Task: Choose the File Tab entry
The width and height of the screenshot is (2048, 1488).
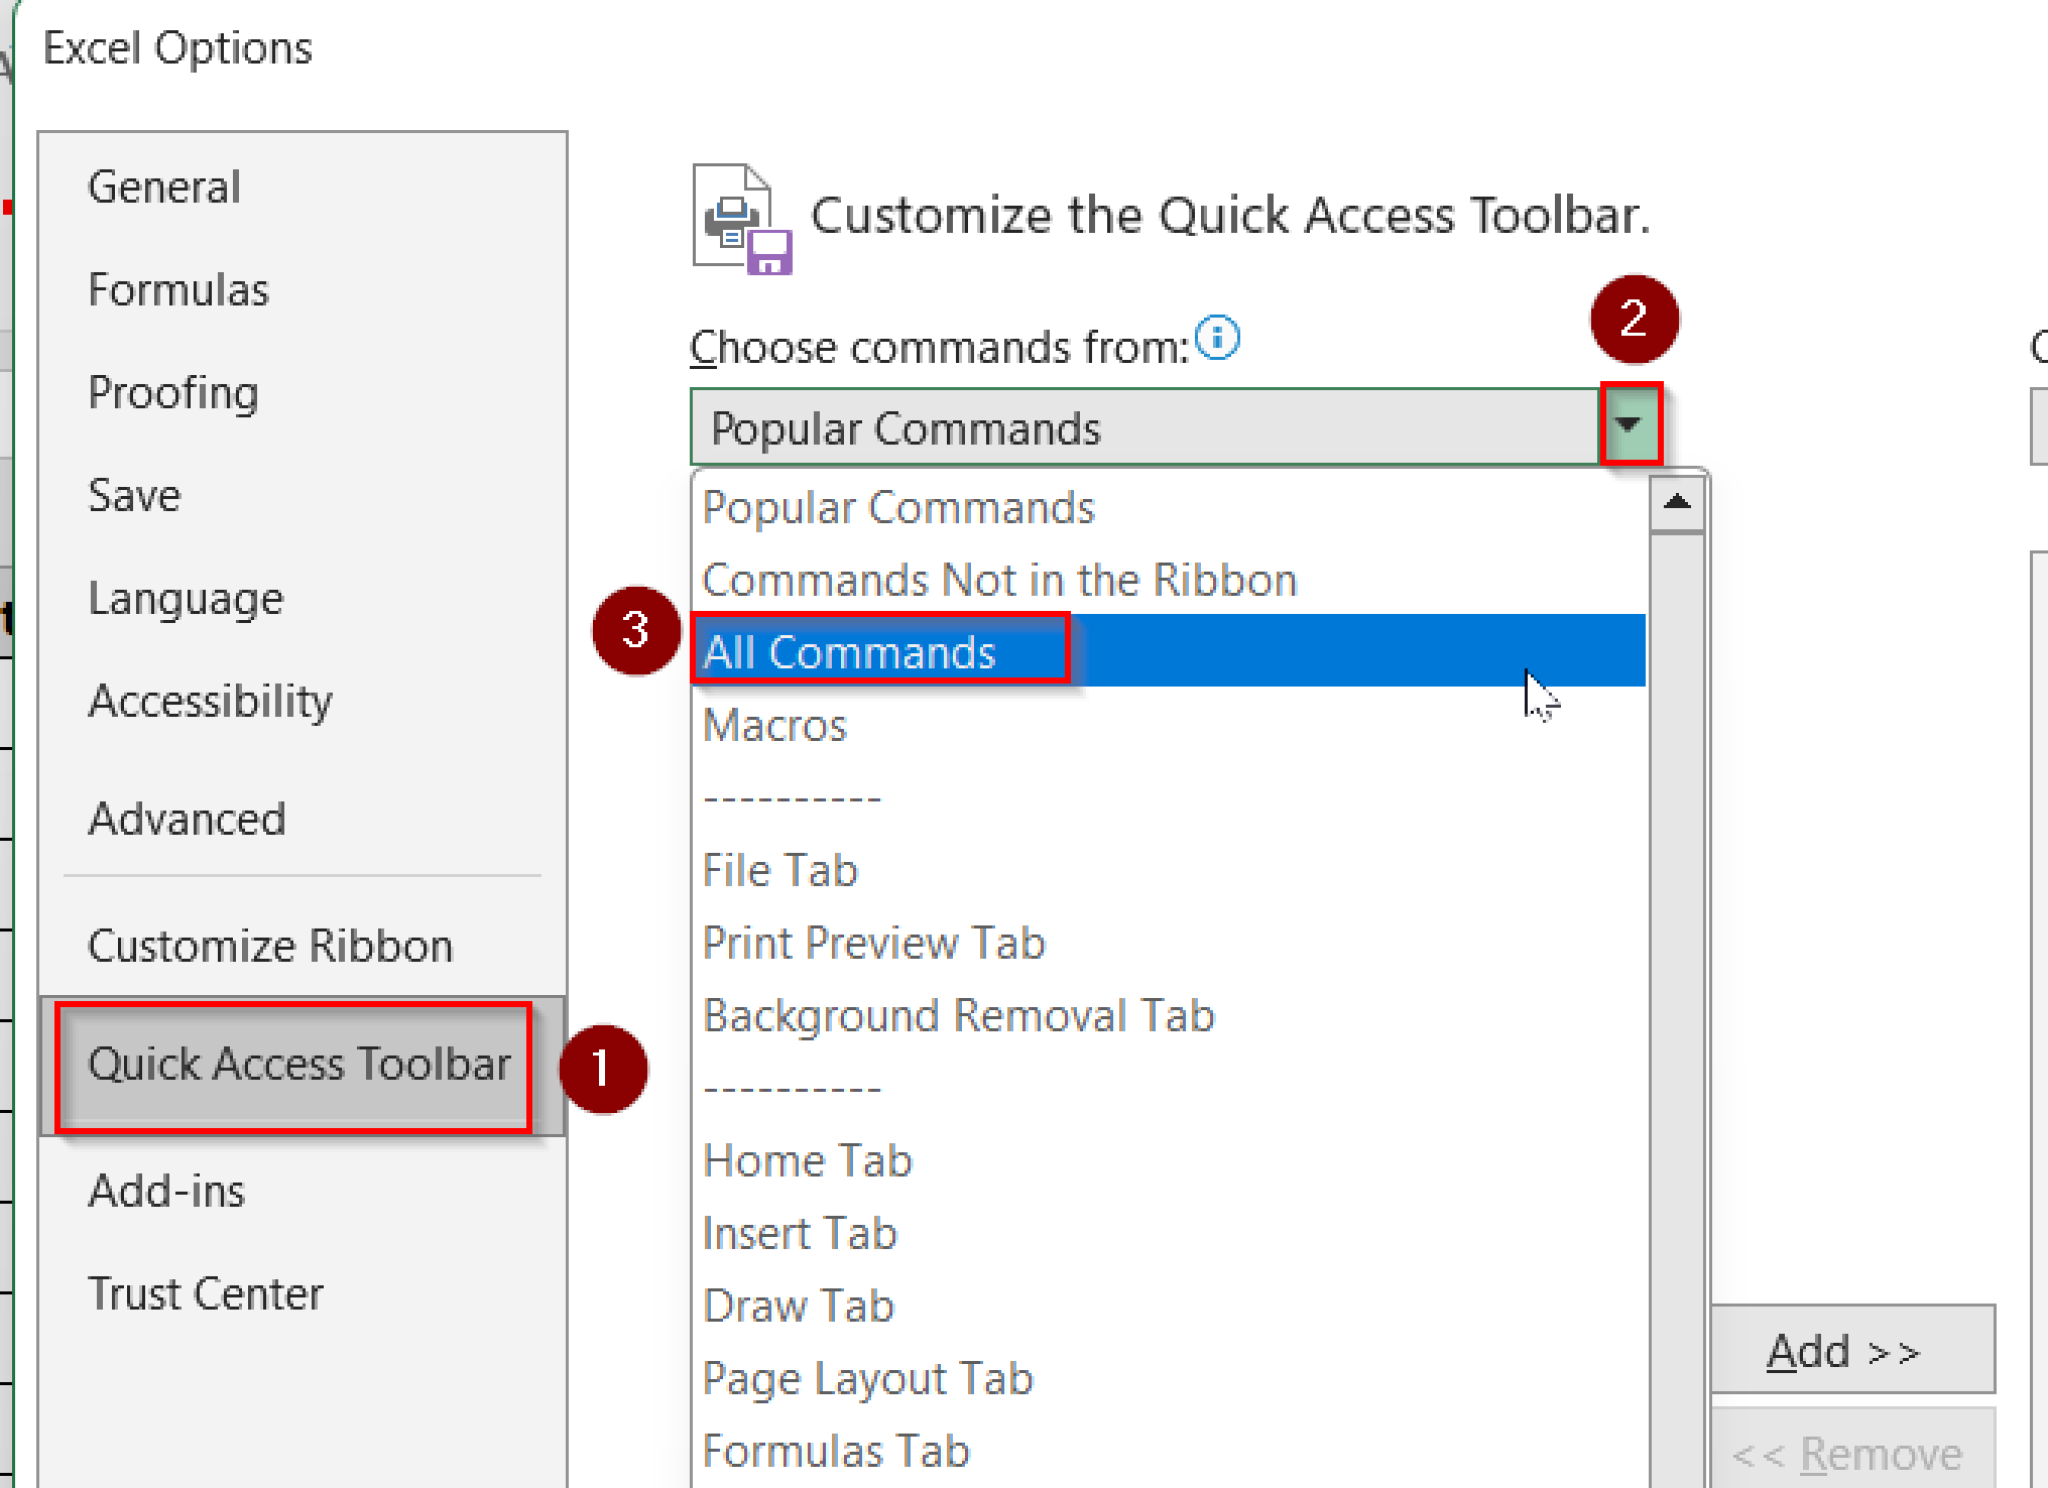Action: point(779,868)
